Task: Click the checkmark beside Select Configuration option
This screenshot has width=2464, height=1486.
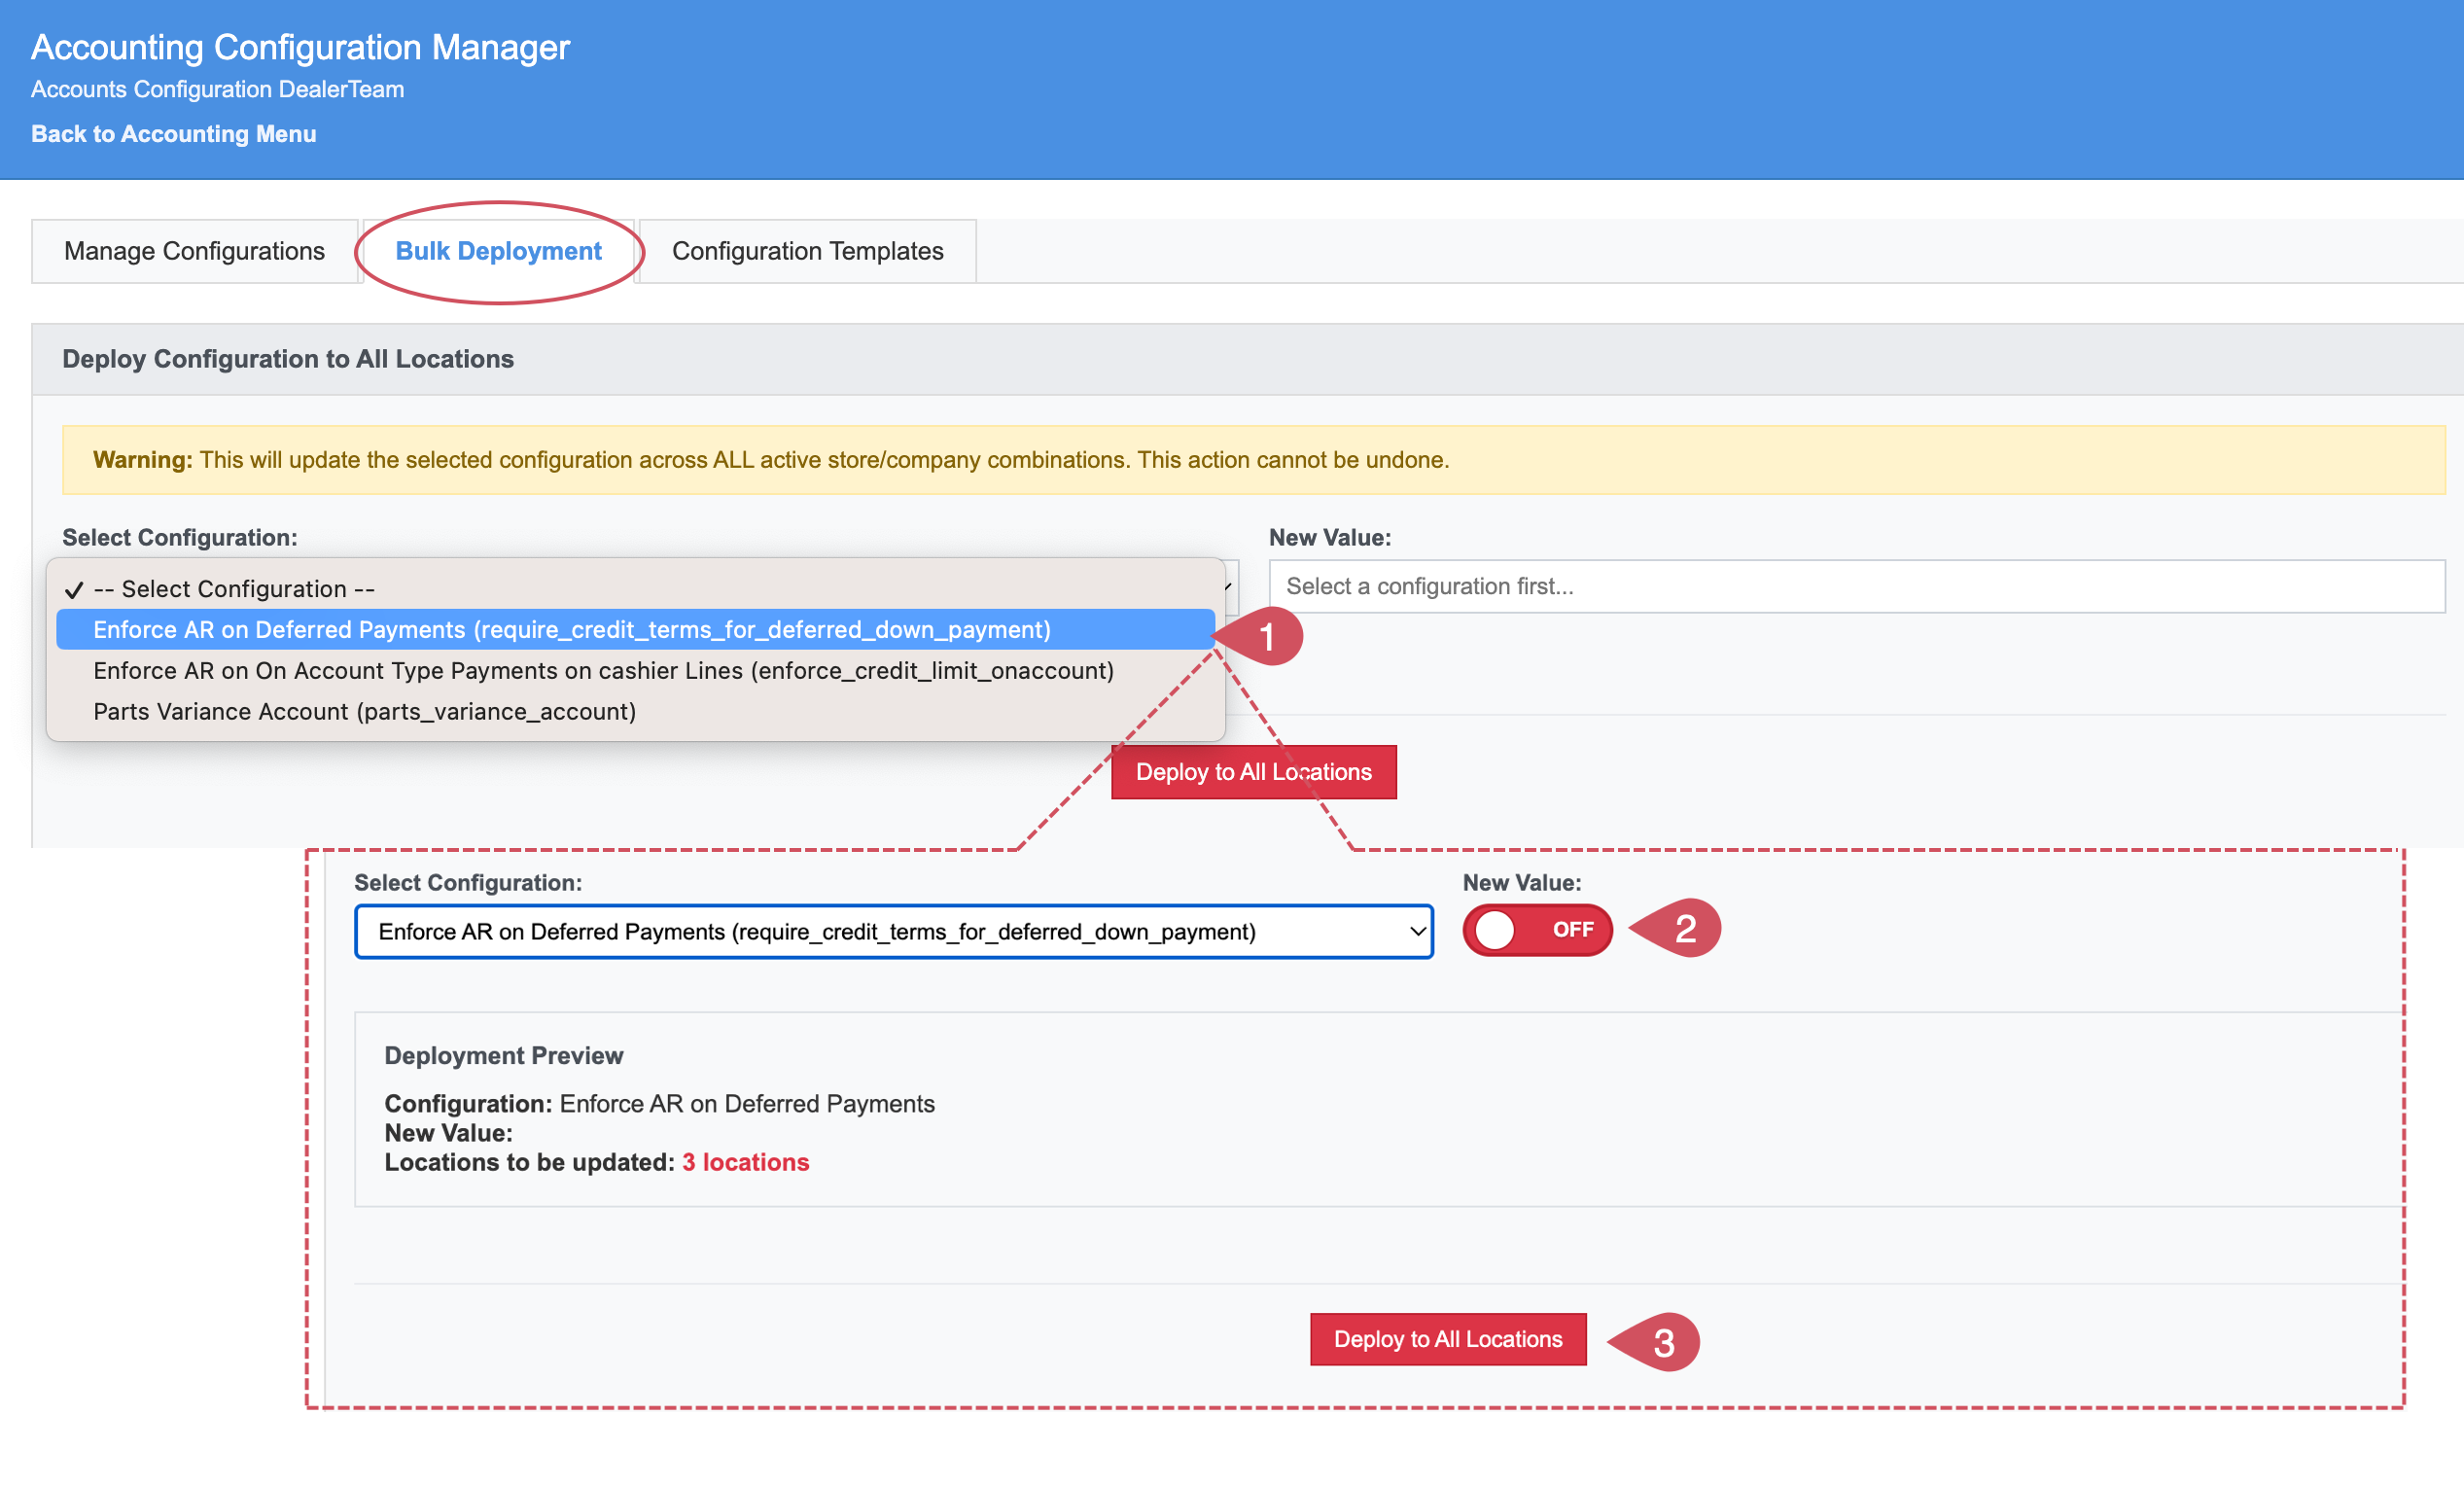Action: [x=73, y=589]
